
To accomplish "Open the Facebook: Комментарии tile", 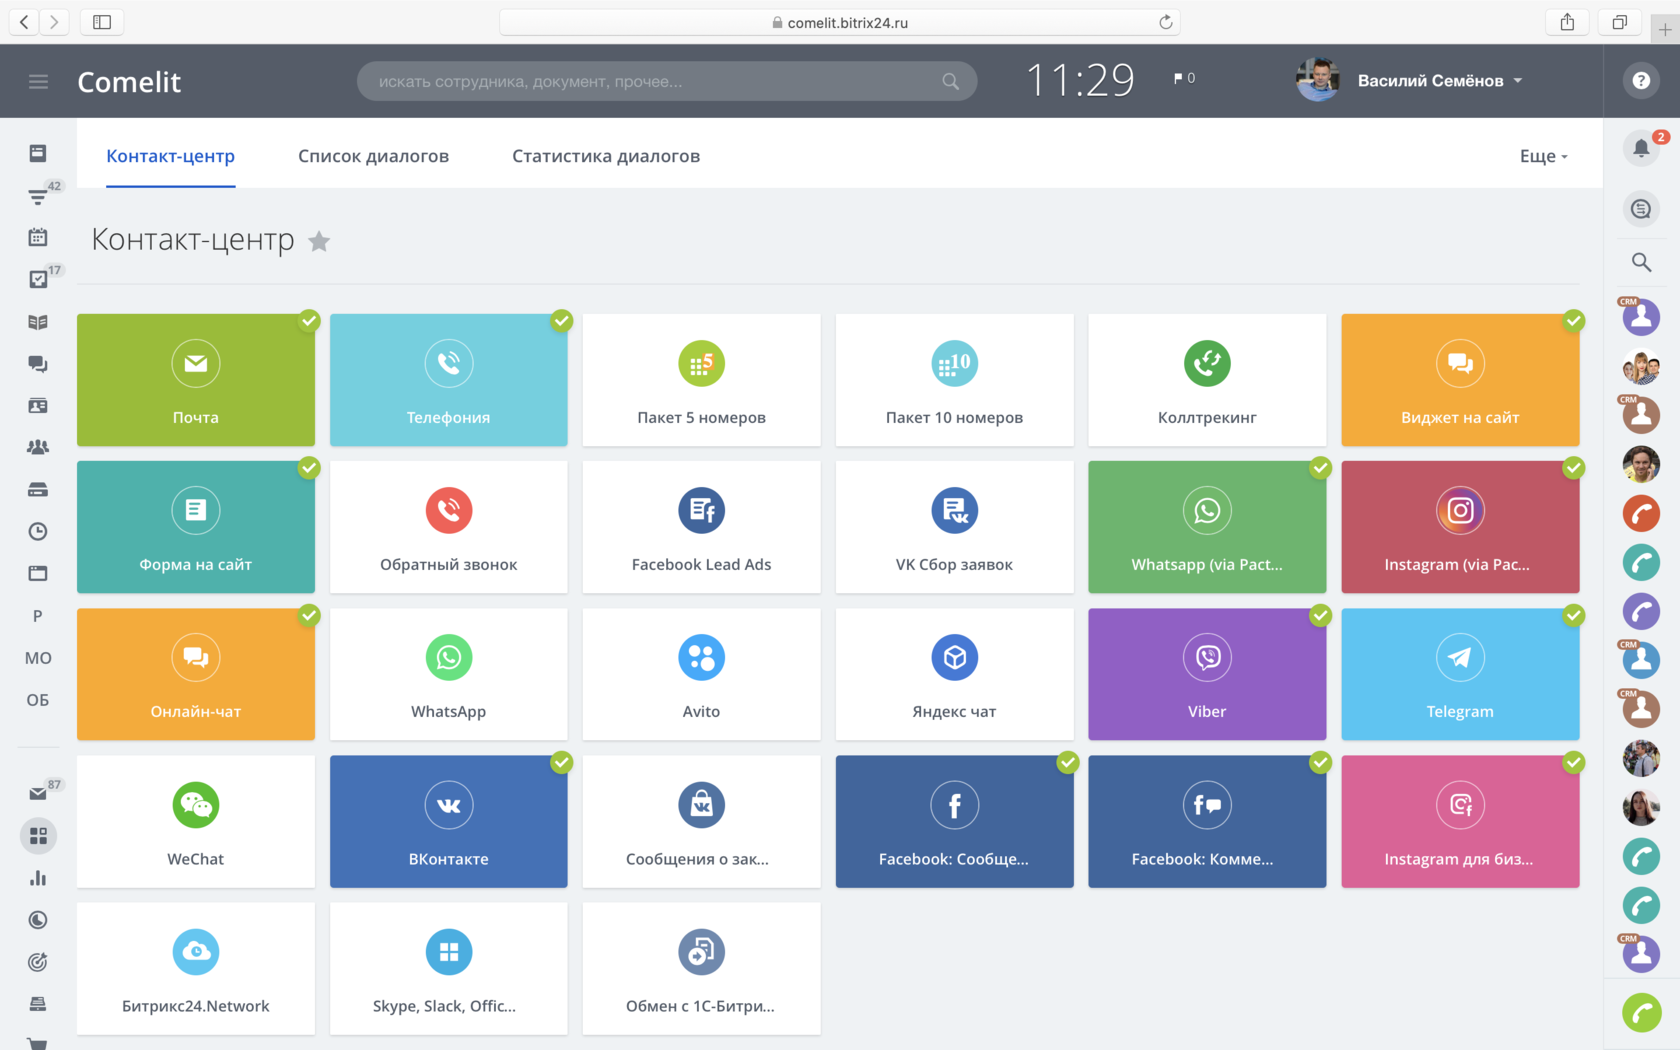I will 1207,821.
